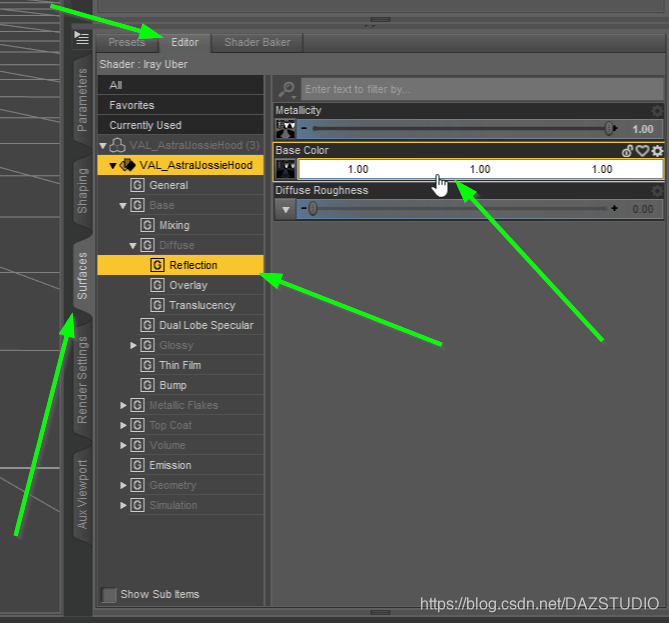
Task: Open Metallicity texture map thumbnail
Action: (285, 129)
